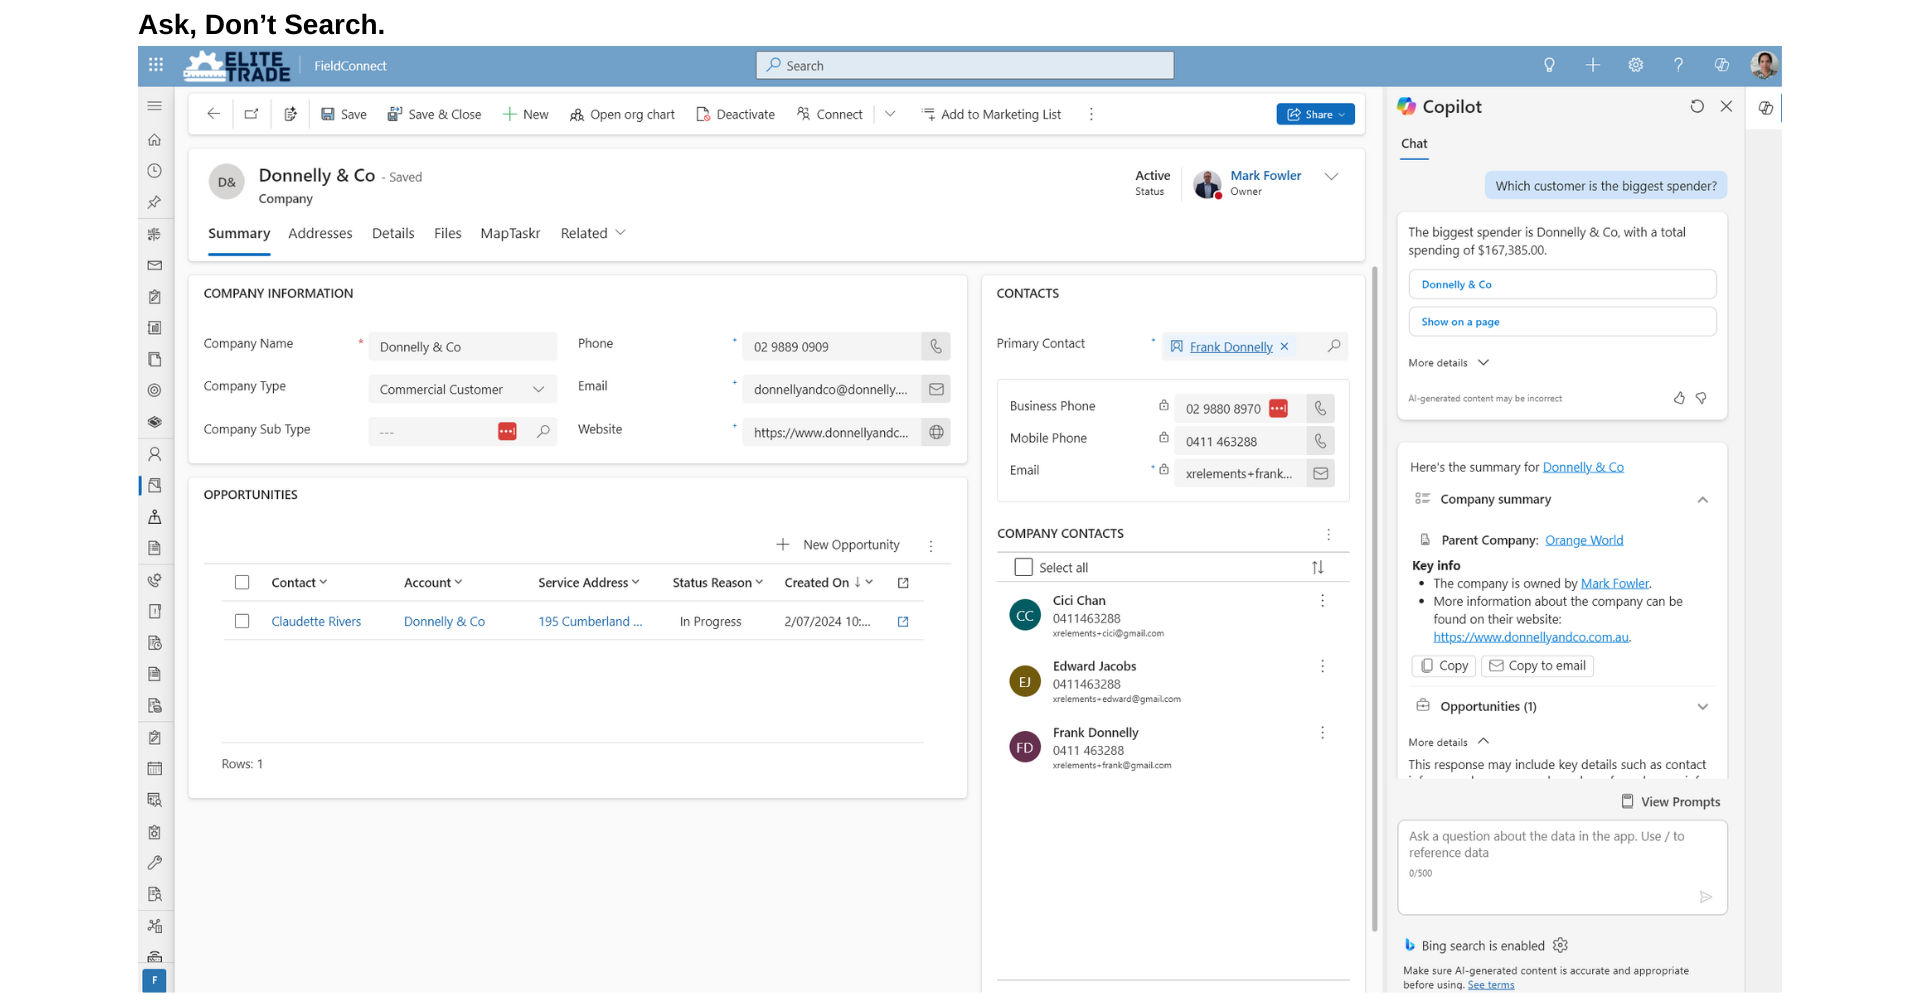
Task: Click the lightbulb icon in header
Action: (x=1549, y=65)
